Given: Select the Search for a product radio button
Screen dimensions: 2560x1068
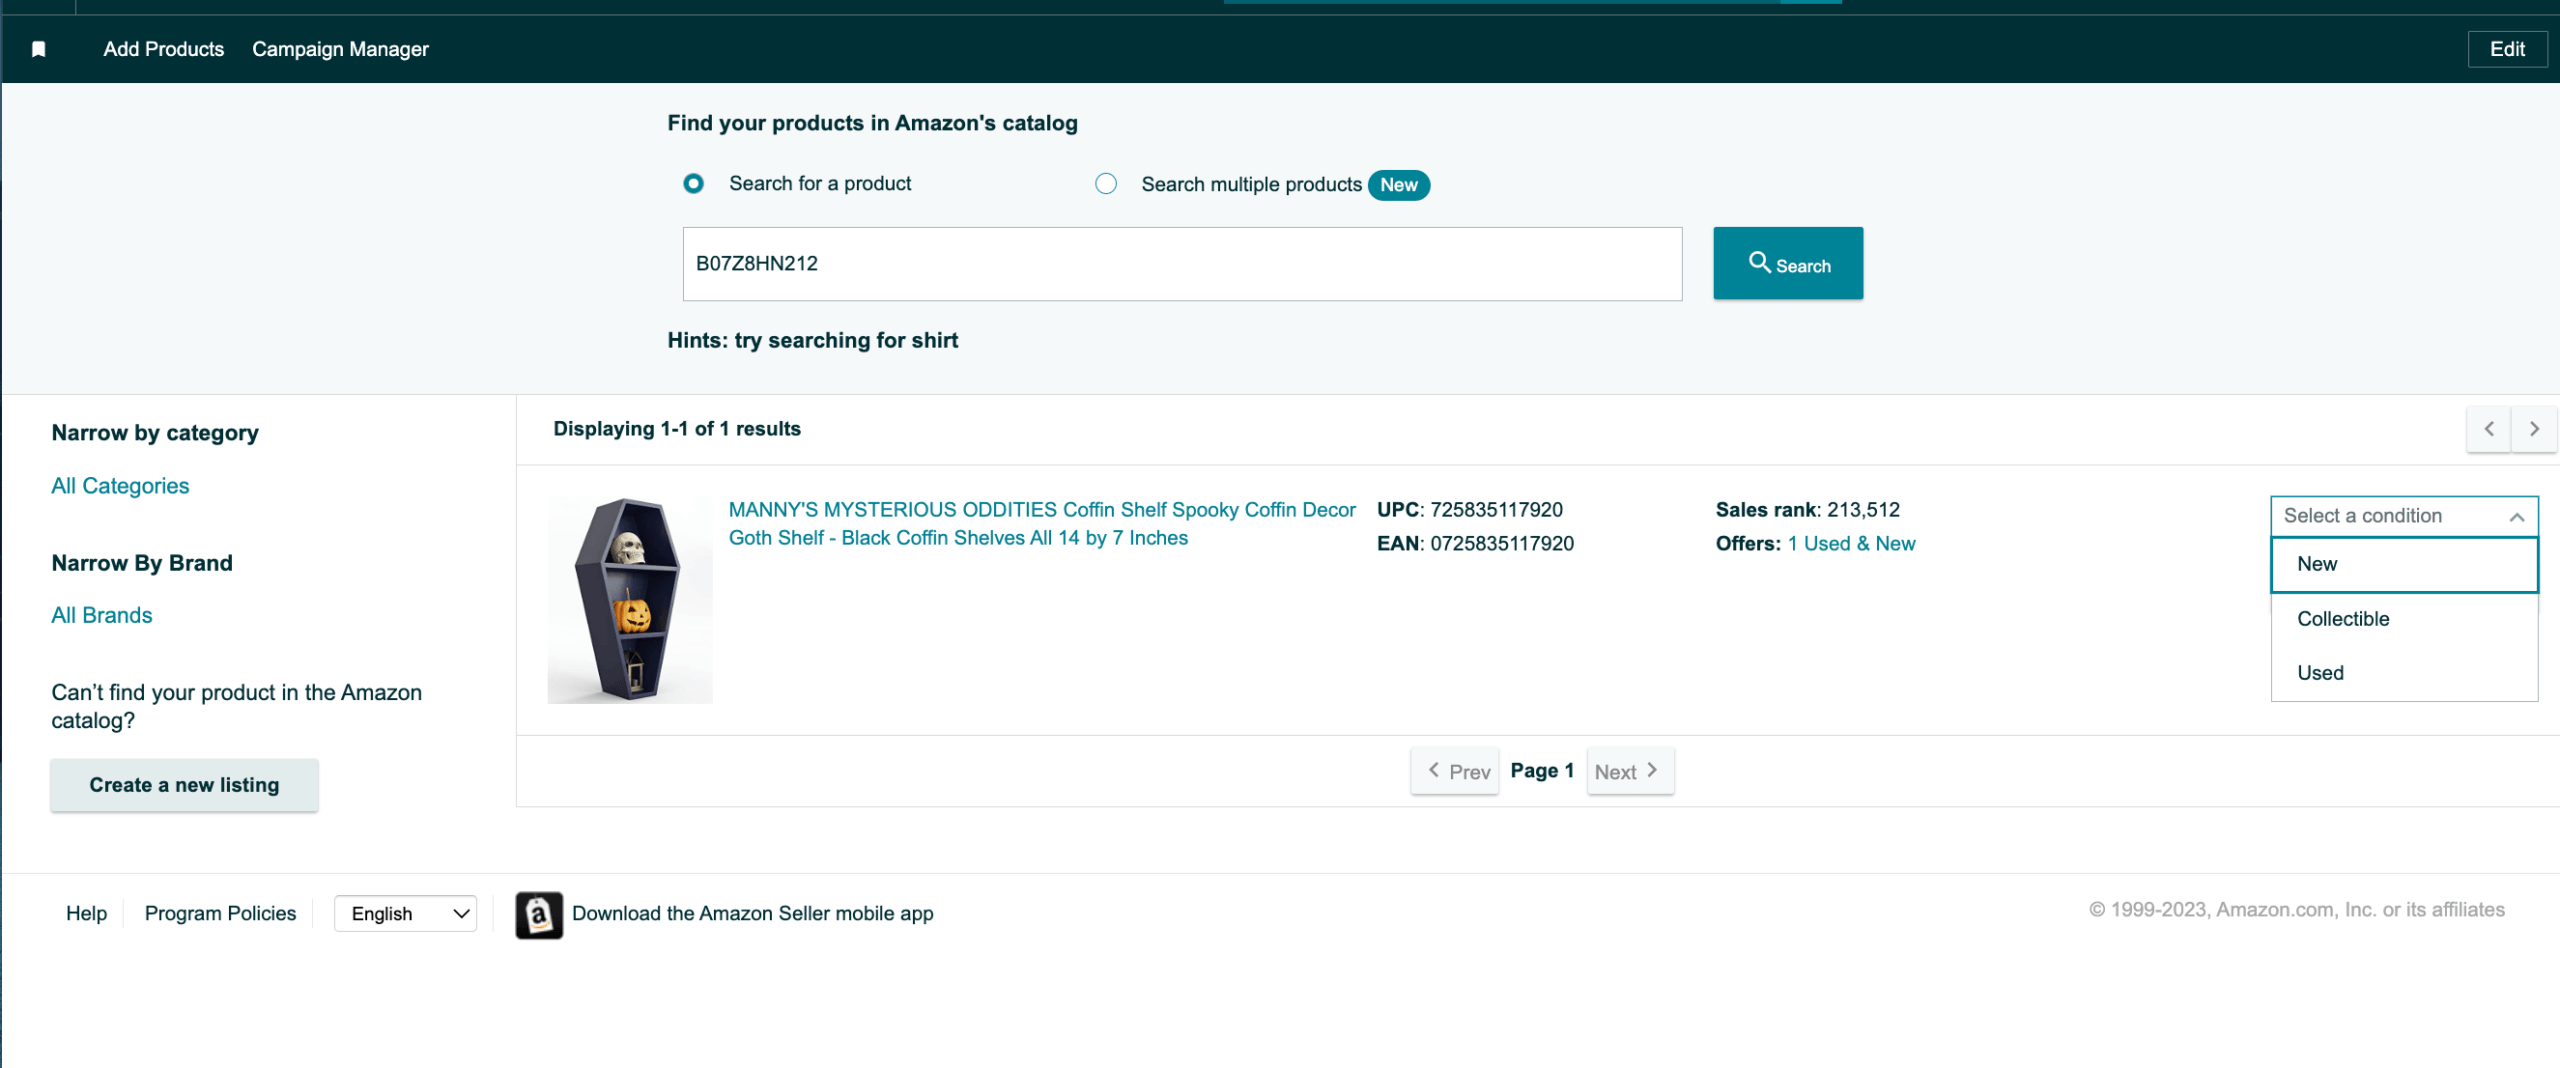Looking at the screenshot, I should (x=694, y=183).
